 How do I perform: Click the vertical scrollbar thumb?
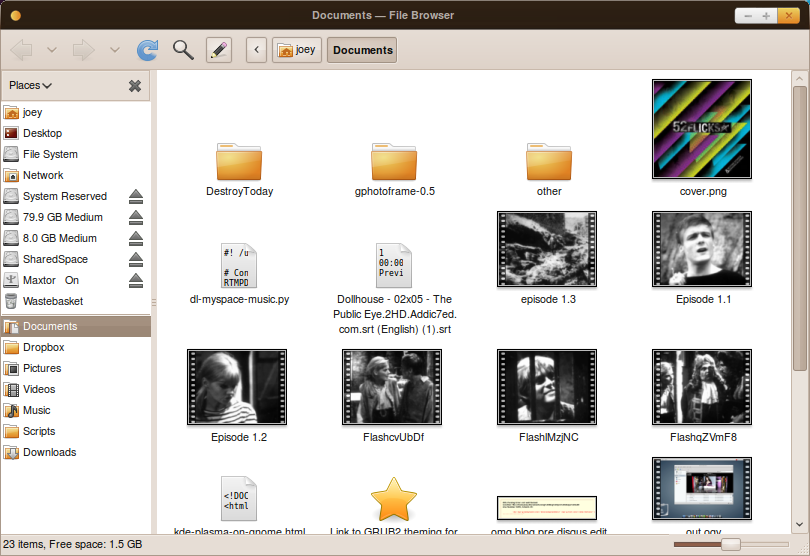799,228
